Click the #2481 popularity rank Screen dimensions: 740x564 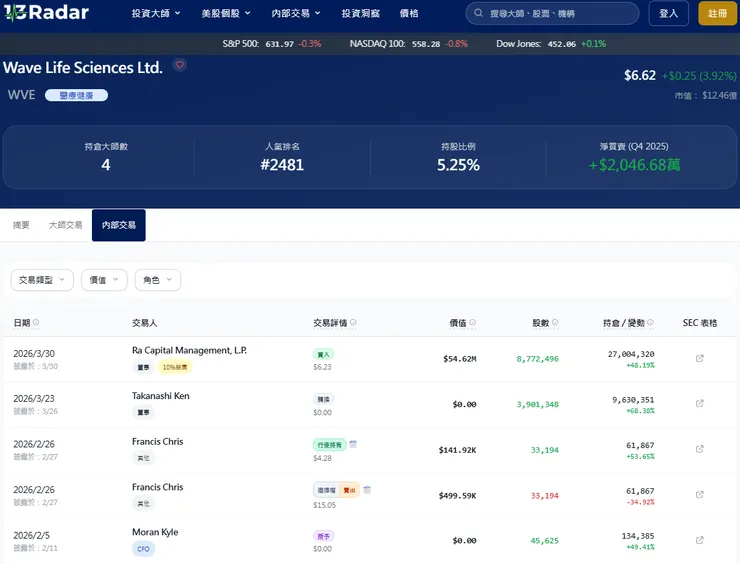click(x=282, y=165)
